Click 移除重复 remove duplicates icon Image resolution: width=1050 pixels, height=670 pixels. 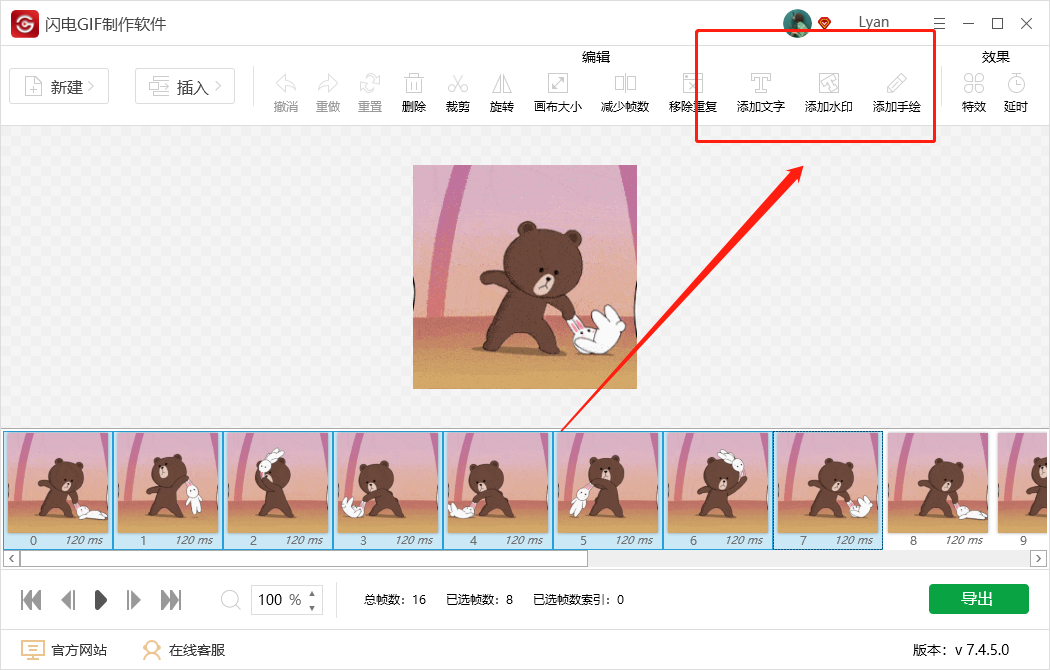(x=692, y=84)
